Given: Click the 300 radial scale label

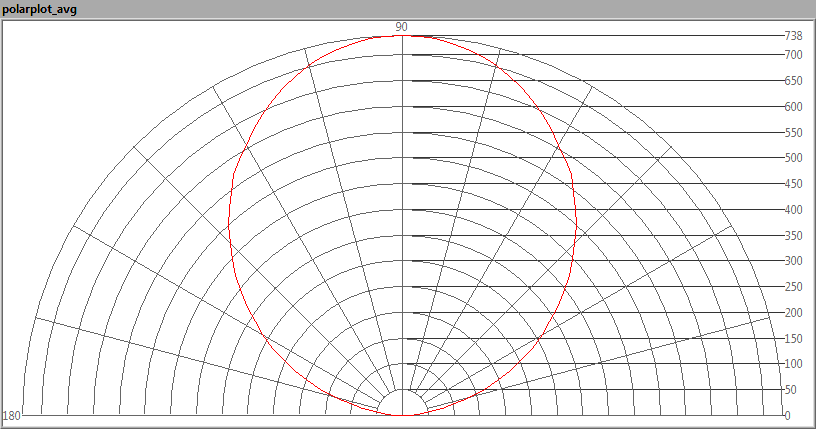Looking at the screenshot, I should (x=793, y=261).
